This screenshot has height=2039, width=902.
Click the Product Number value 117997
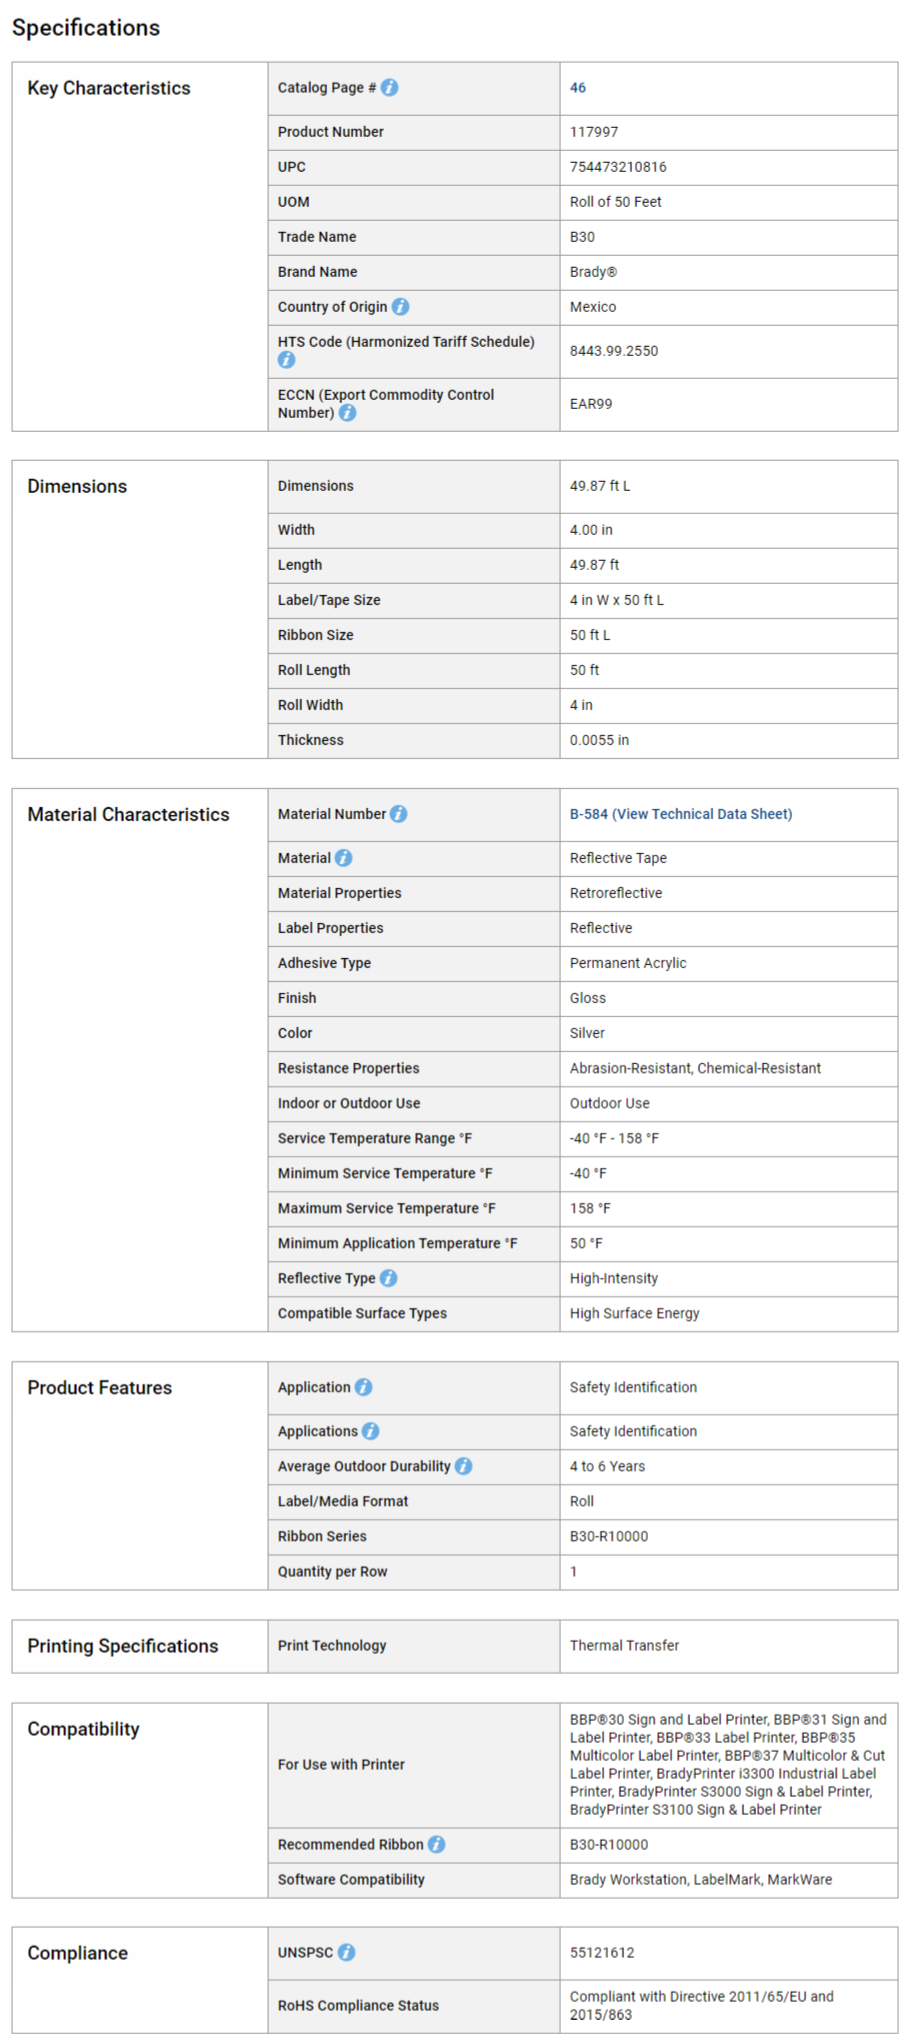coord(594,132)
